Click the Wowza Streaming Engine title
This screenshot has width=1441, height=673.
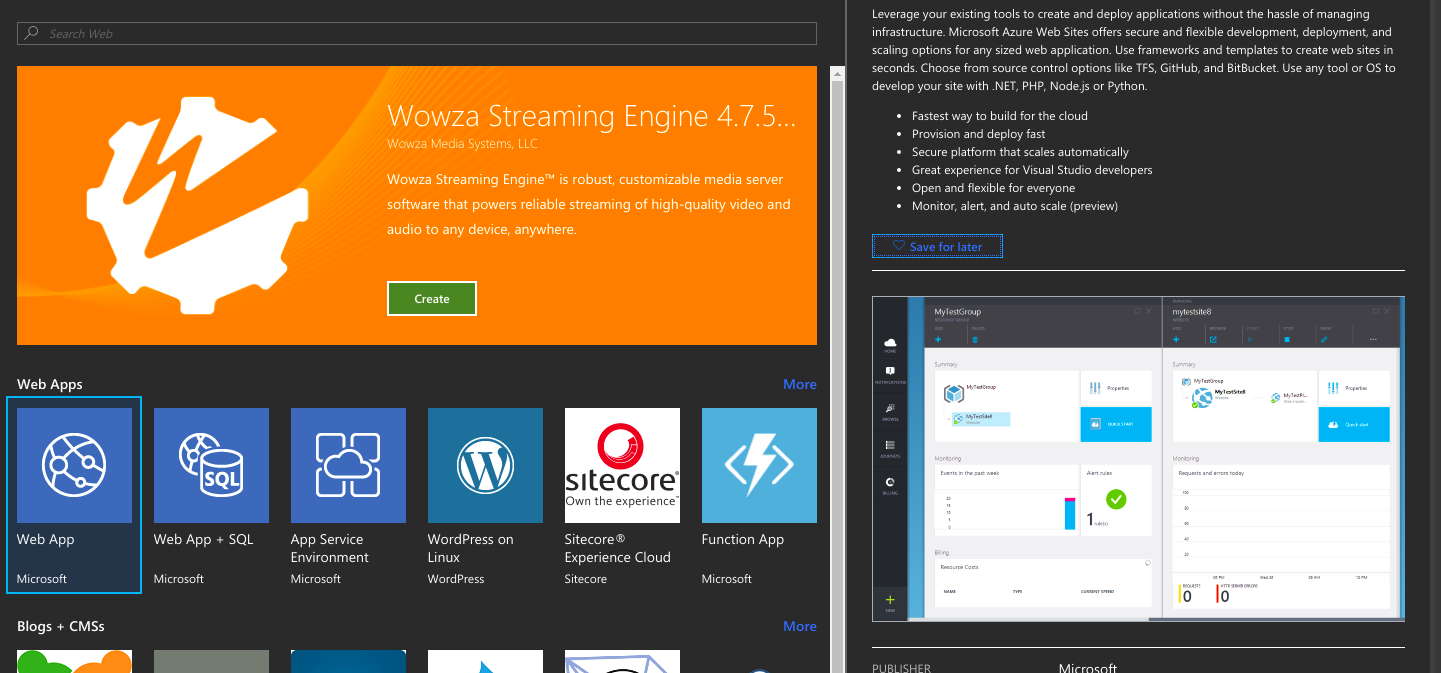coord(591,115)
